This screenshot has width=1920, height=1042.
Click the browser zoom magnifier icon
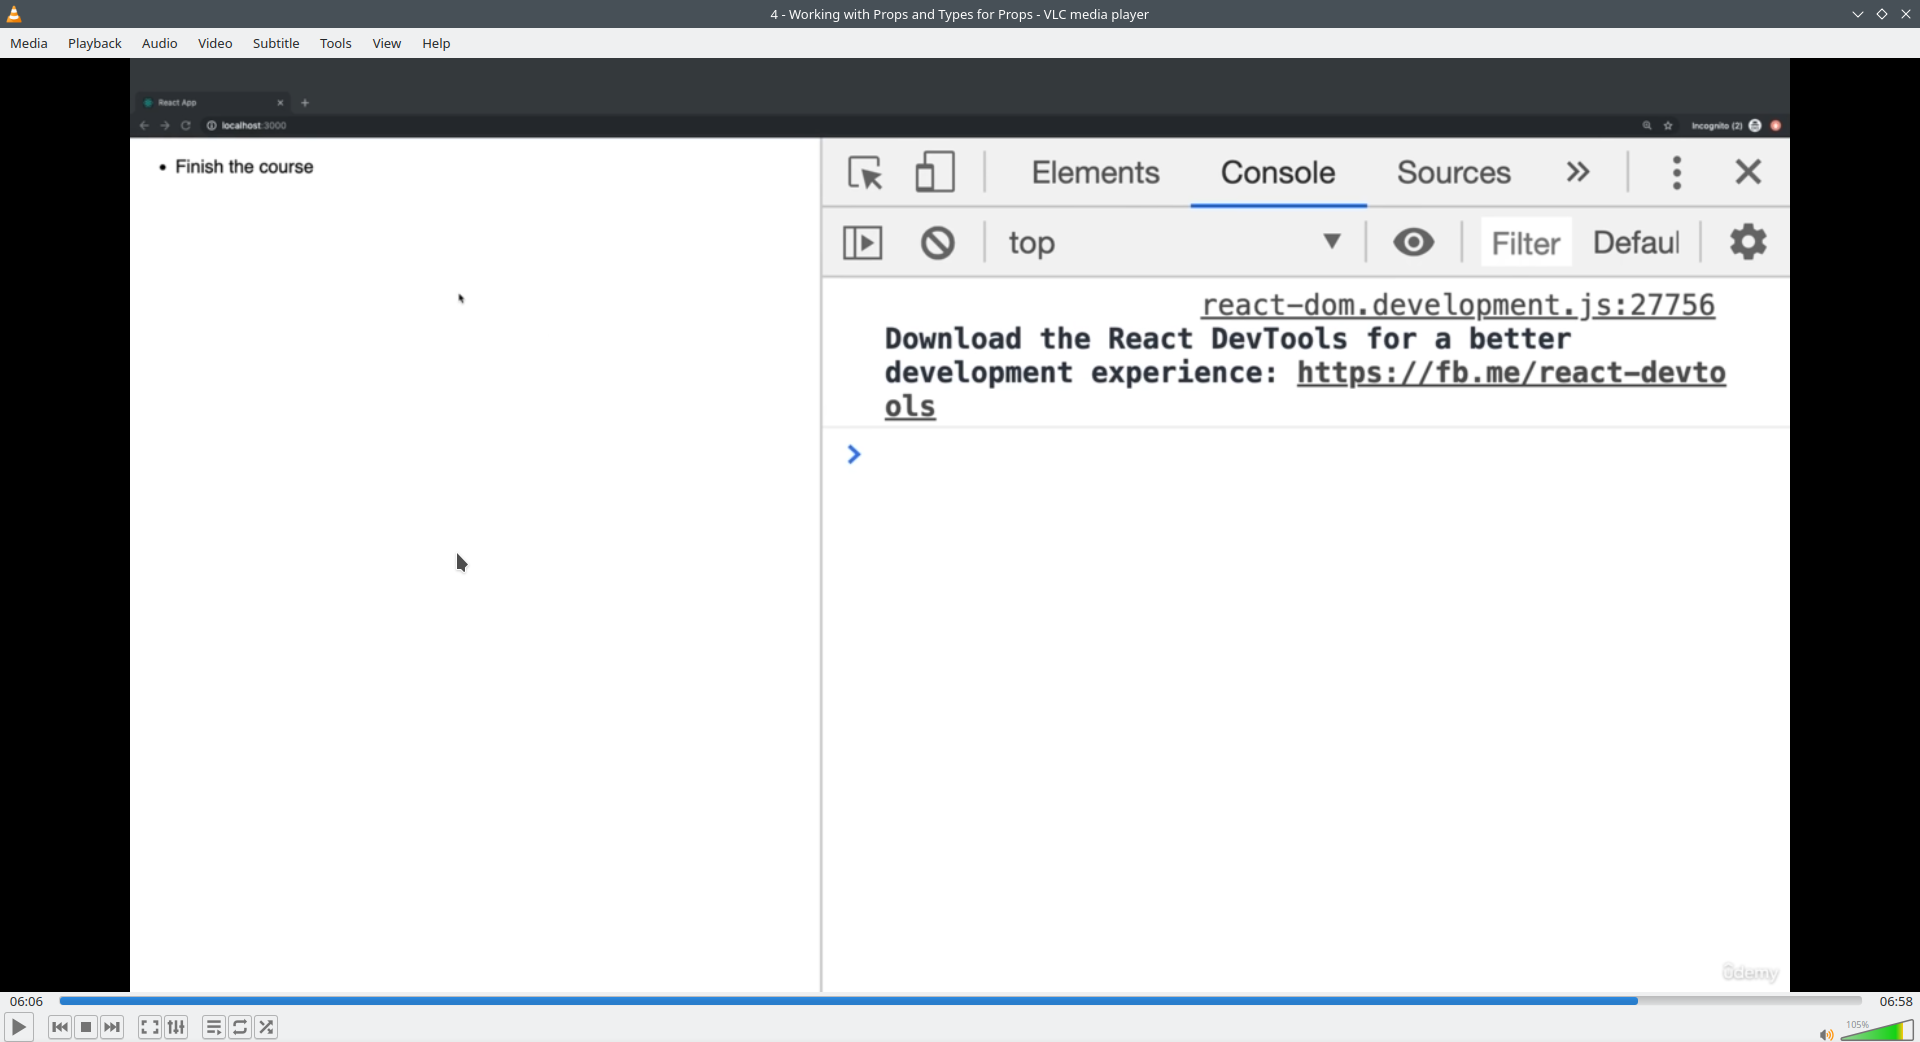click(x=1646, y=125)
